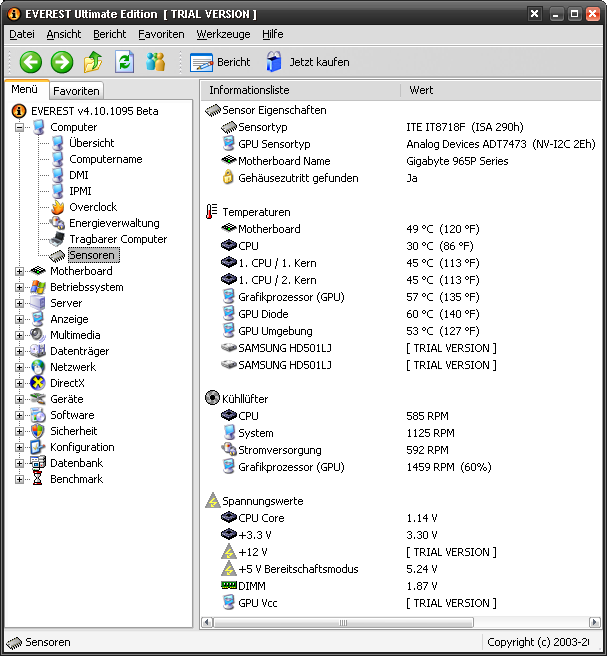Click the green Forward arrow icon
The width and height of the screenshot is (607, 656).
click(62, 62)
